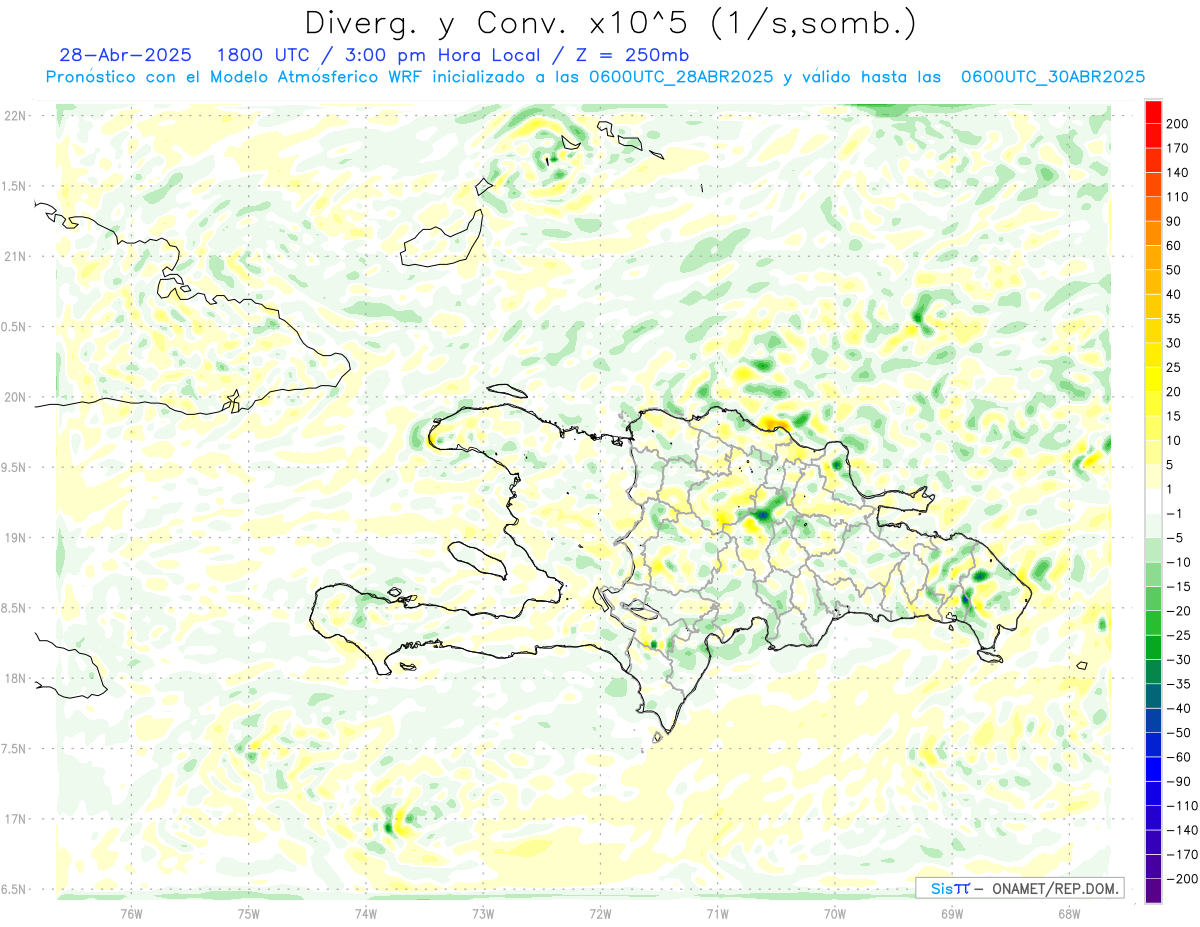This screenshot has width=1200, height=927.
Task: Click the '19N' latitude label
Action: (15, 538)
